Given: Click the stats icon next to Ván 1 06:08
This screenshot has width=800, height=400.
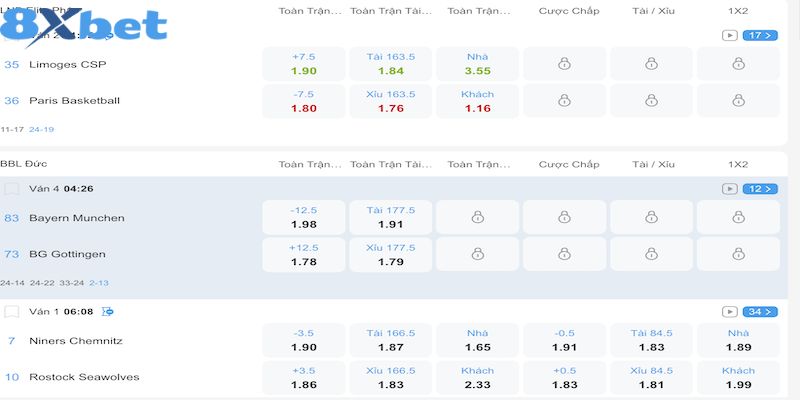Looking at the screenshot, I should coord(107,312).
